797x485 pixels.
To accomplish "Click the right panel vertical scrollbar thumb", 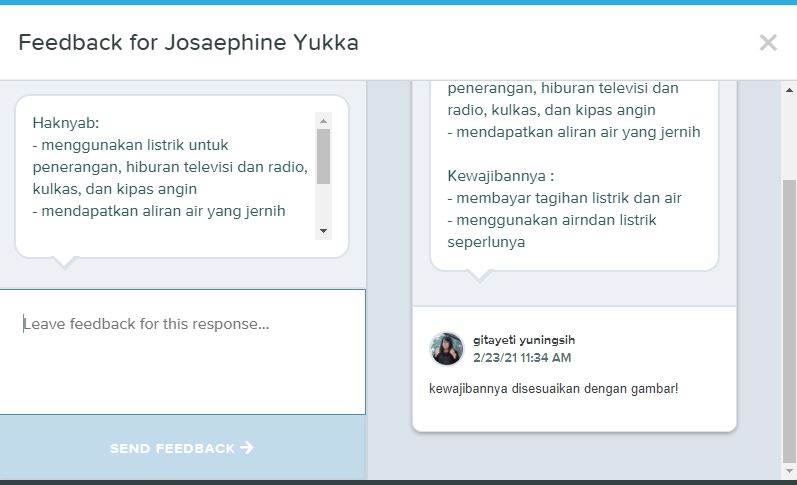I will (789, 321).
